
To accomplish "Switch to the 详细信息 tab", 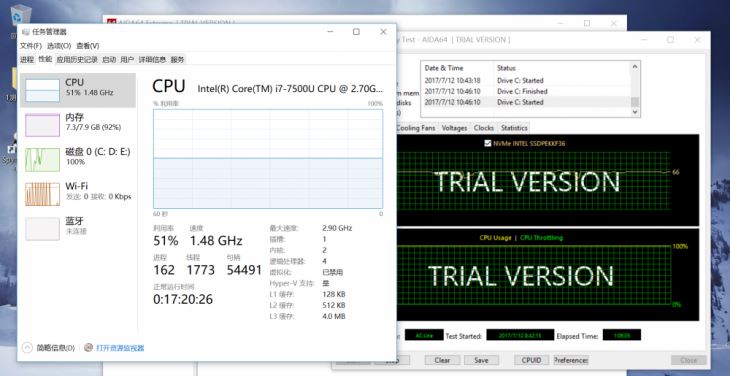I will pos(153,59).
